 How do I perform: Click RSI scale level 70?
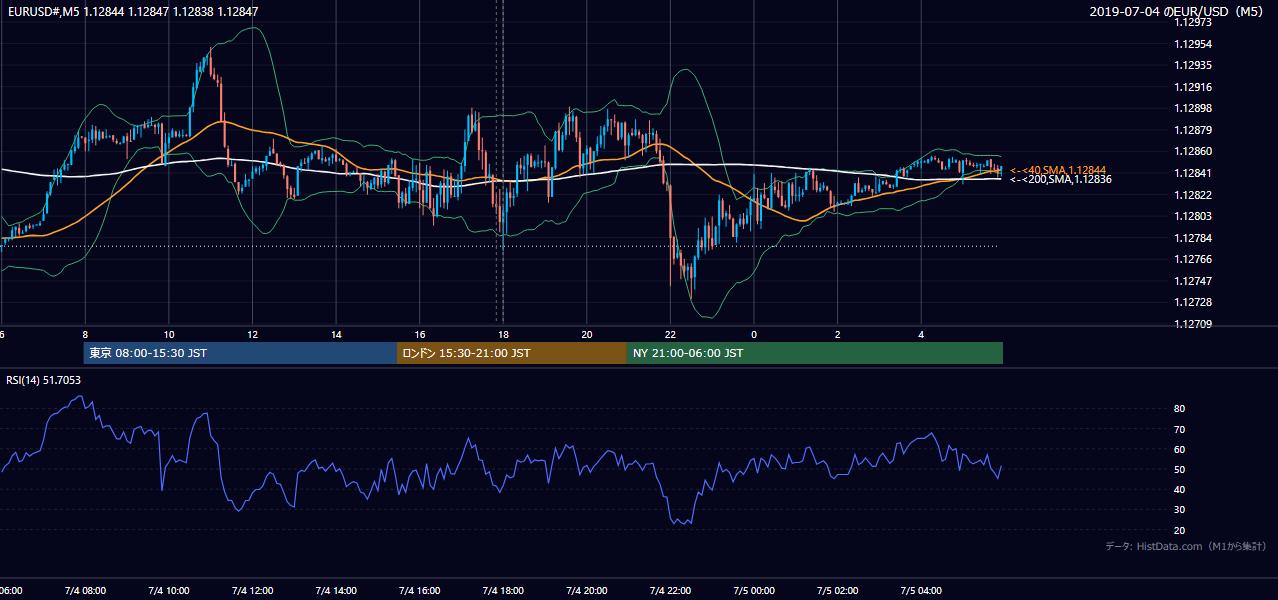click(x=1179, y=430)
